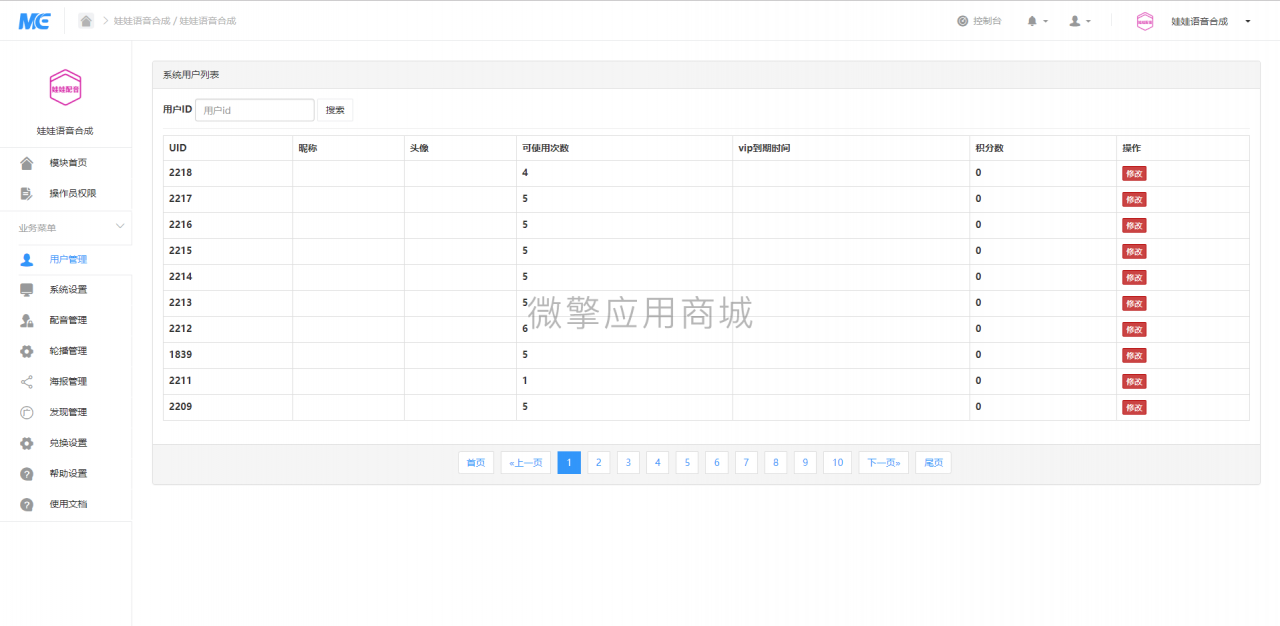Click 修改 button for UID 2218

(x=1134, y=173)
